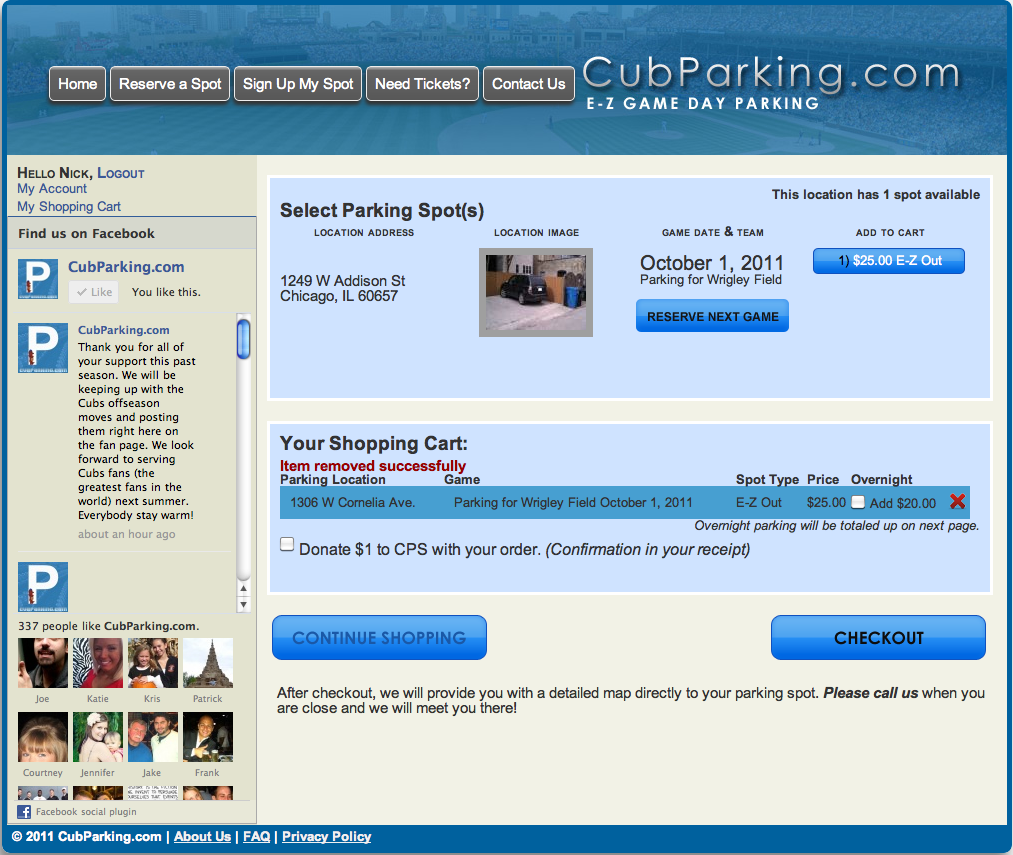Click the Facebook feed scroll down arrow
1013x855 pixels.
(244, 605)
